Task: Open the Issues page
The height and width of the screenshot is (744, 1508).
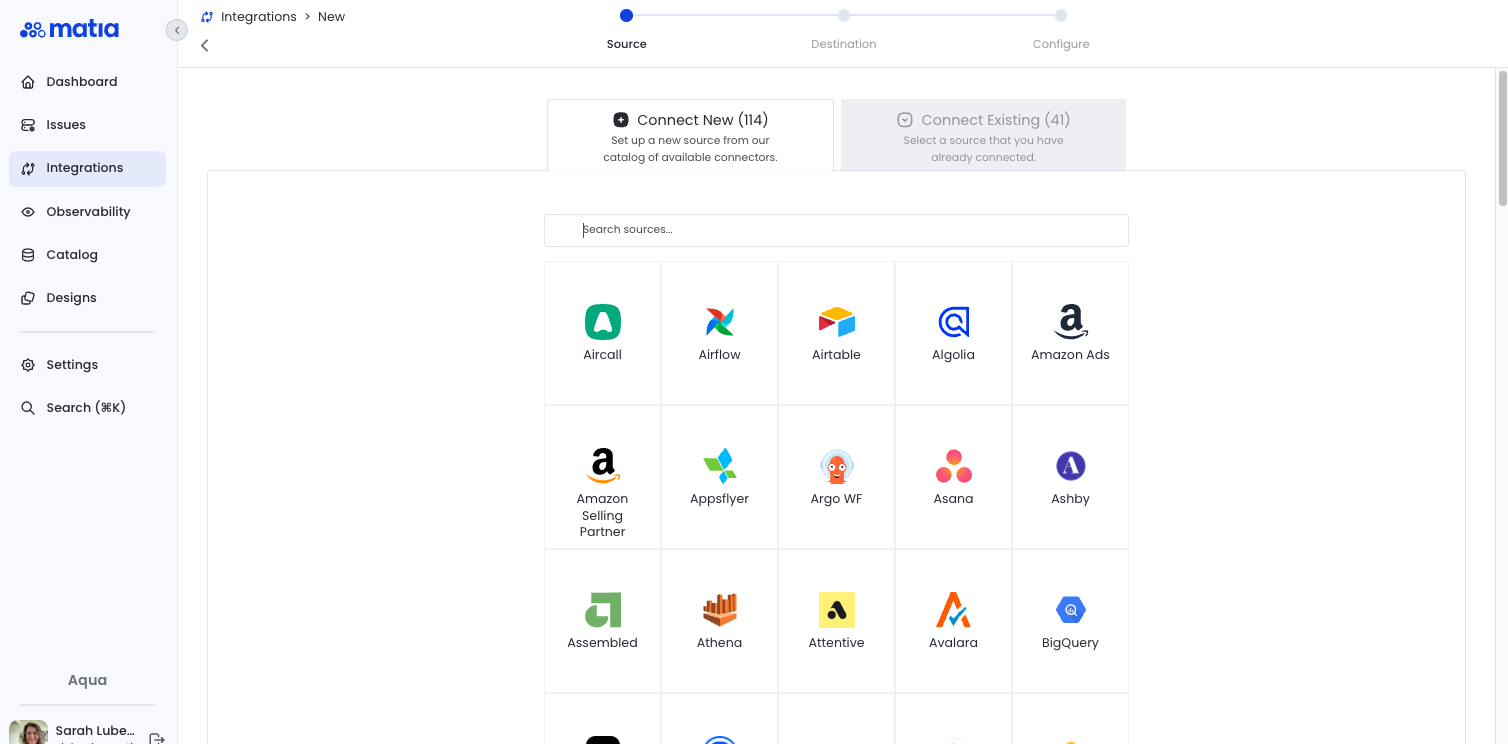Action: pos(87,125)
